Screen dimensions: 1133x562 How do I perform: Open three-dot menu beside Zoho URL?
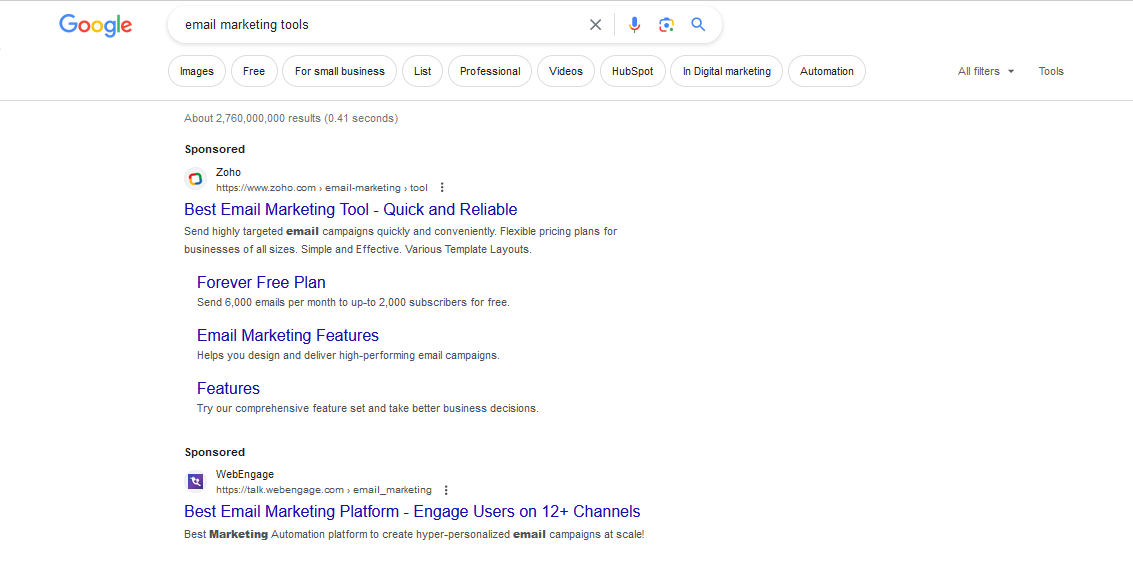pyautogui.click(x=442, y=188)
